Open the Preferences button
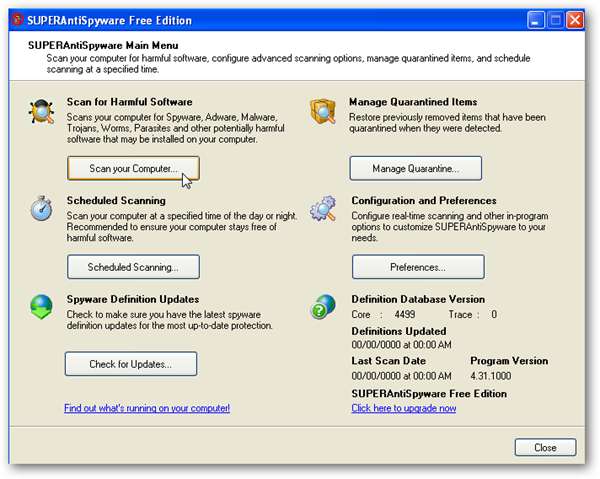Image resolution: width=600 pixels, height=479 pixels. pos(418,267)
